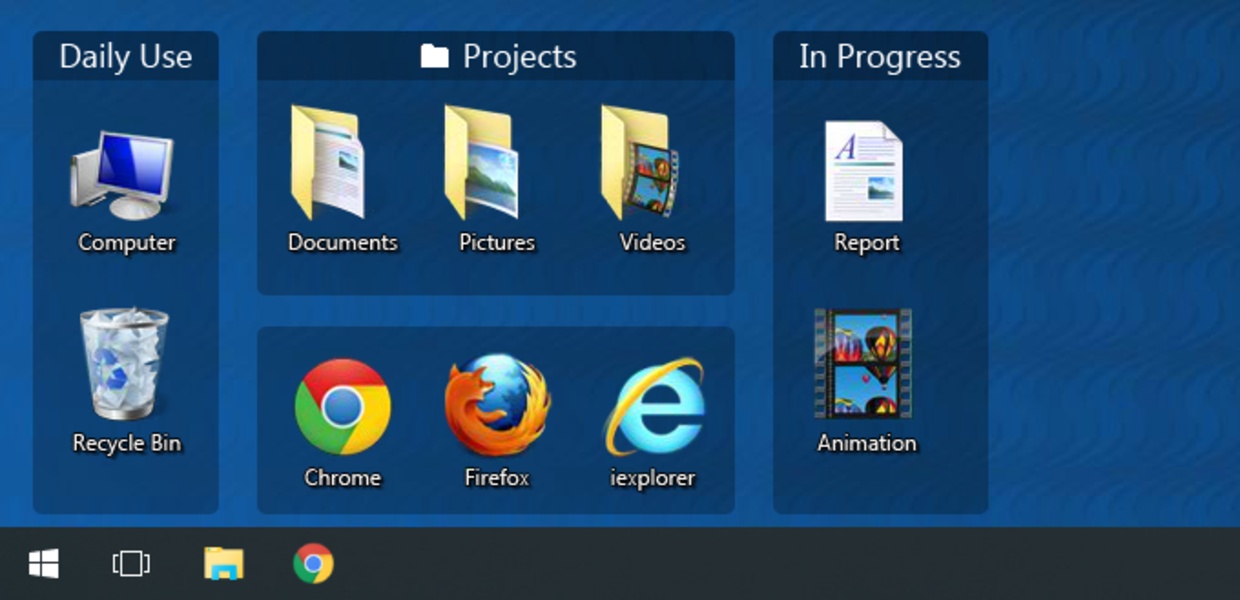Open the iexplorer shortcut icon
The width and height of the screenshot is (1240, 600).
654,406
